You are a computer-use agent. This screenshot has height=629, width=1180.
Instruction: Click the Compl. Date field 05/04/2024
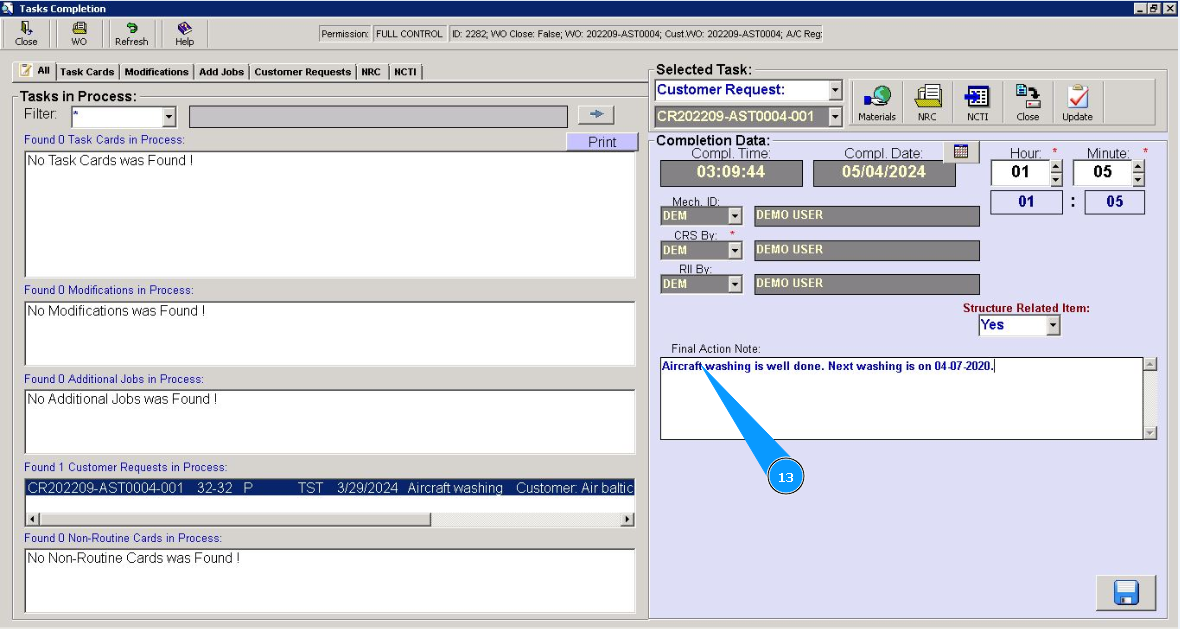coord(883,172)
